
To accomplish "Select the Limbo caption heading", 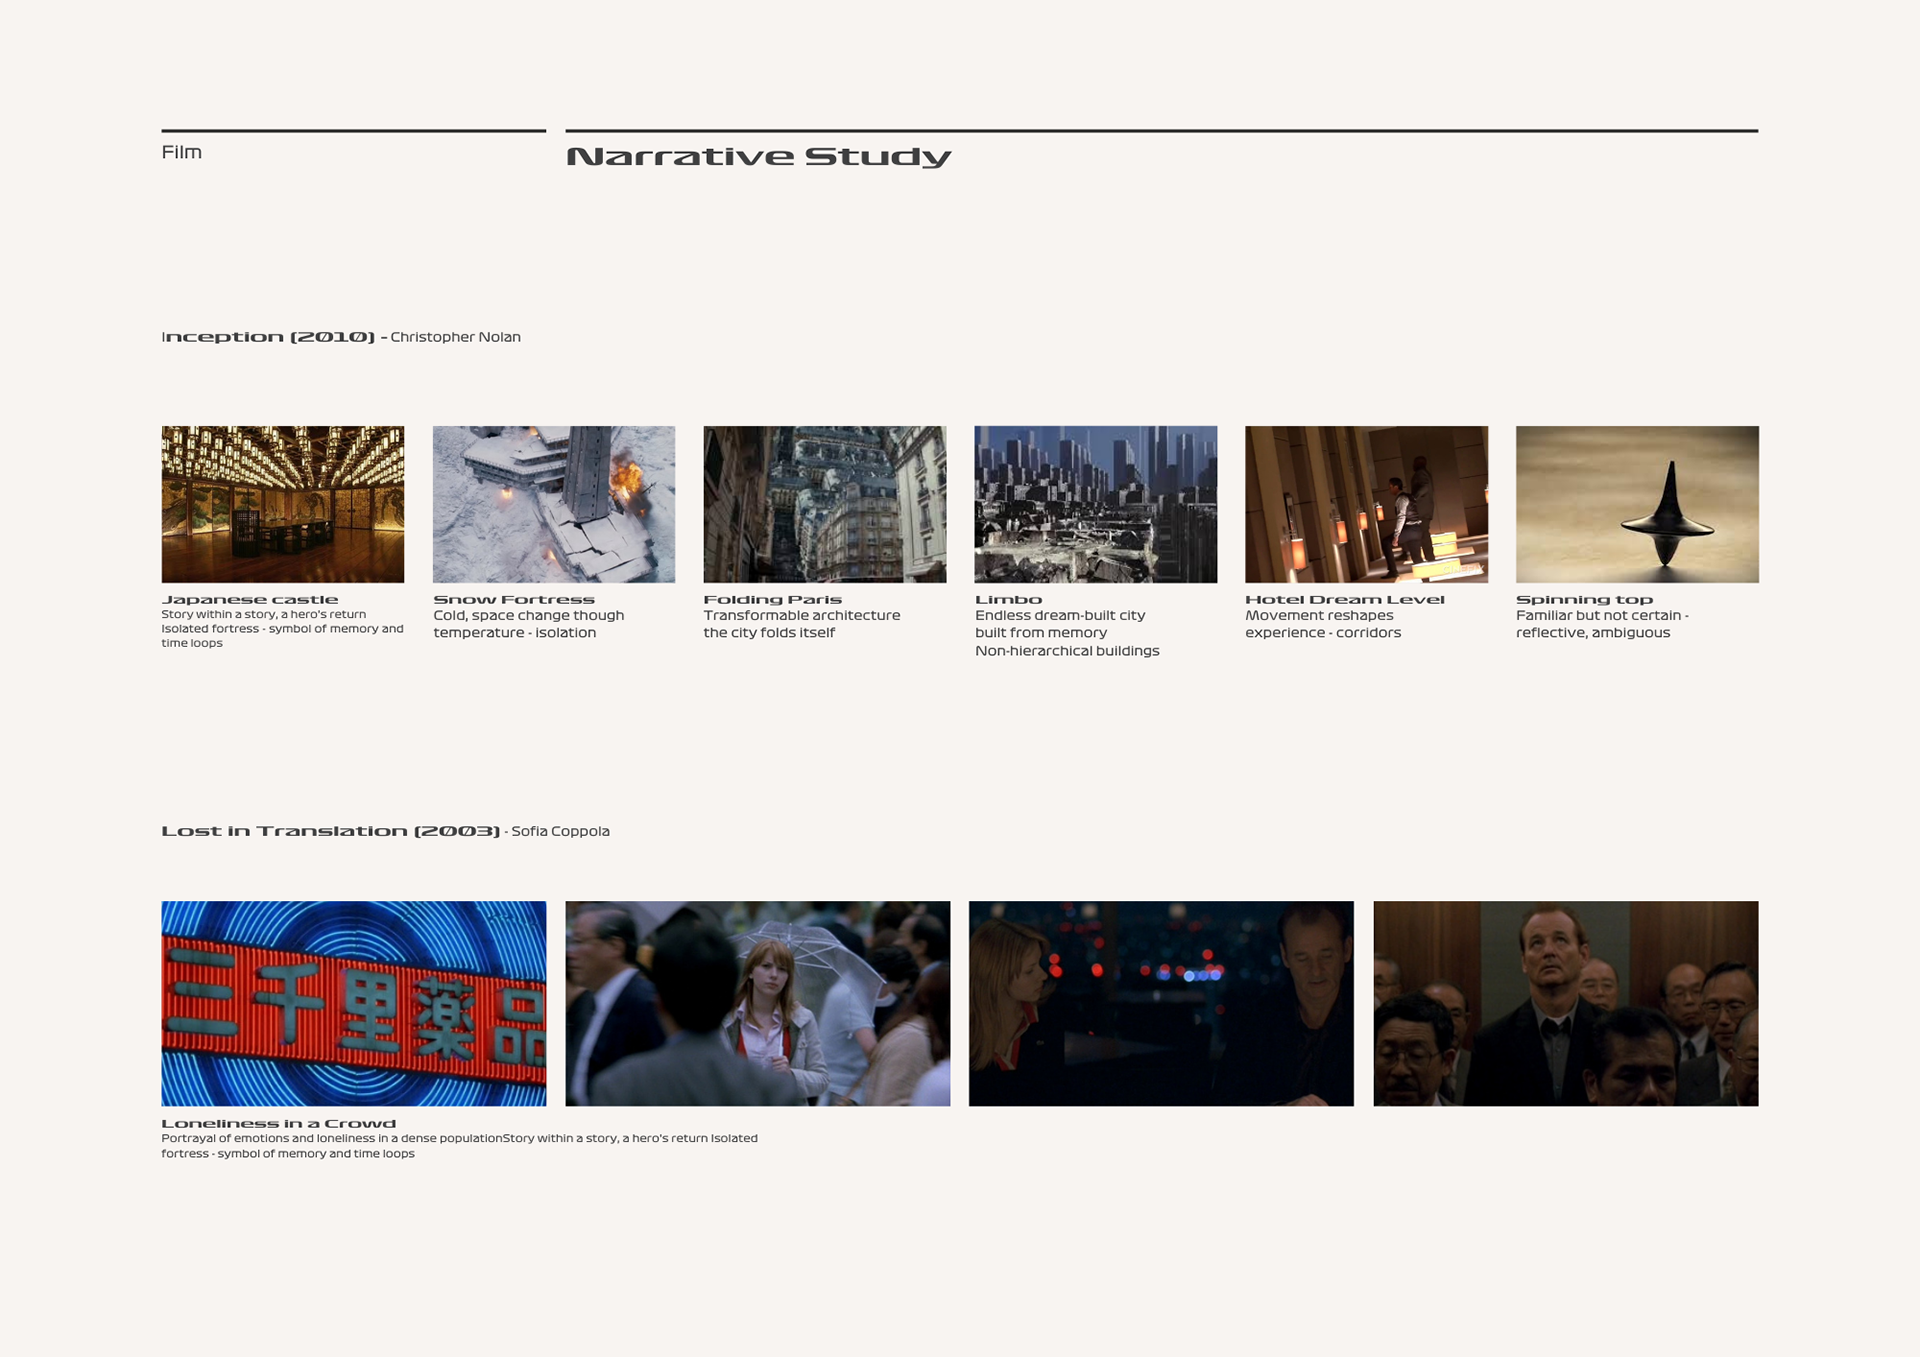I will 1008,600.
